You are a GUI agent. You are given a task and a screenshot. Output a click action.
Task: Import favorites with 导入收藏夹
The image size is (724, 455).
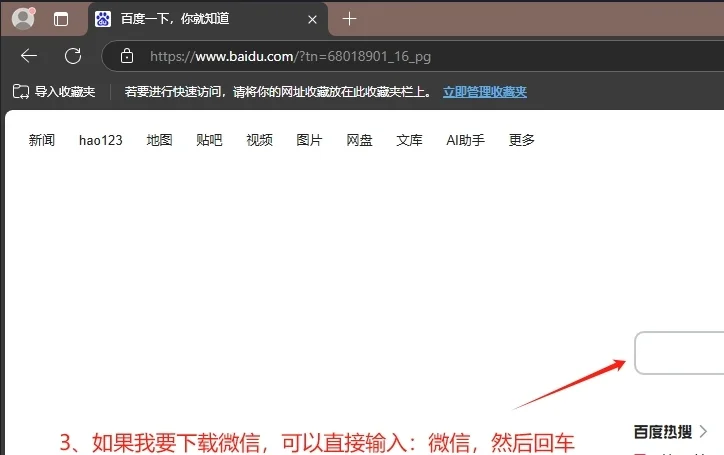(54, 91)
